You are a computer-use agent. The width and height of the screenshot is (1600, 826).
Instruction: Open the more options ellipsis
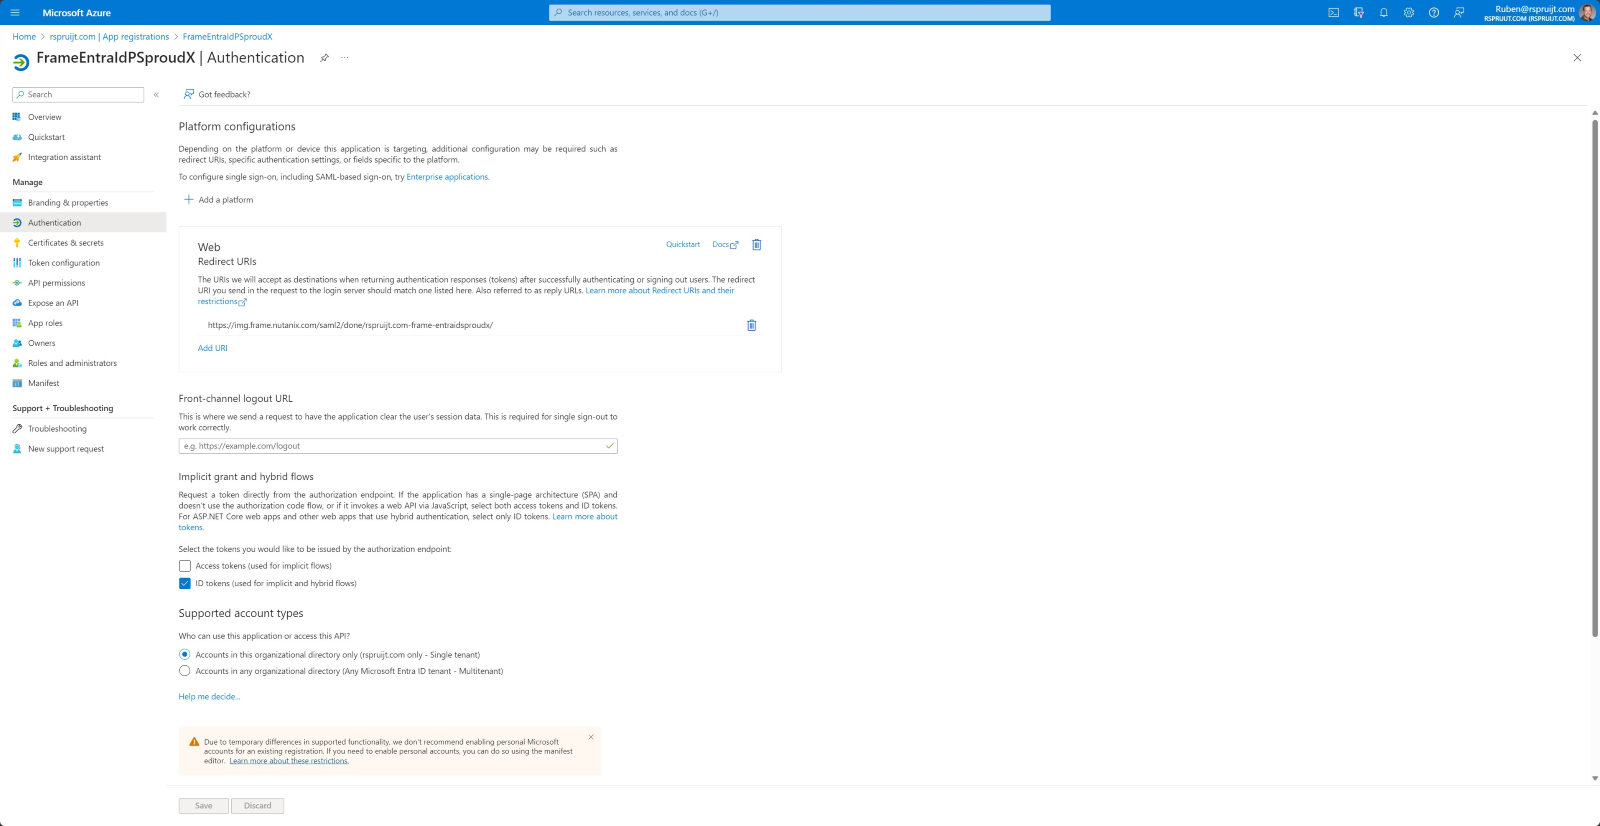pyautogui.click(x=345, y=58)
